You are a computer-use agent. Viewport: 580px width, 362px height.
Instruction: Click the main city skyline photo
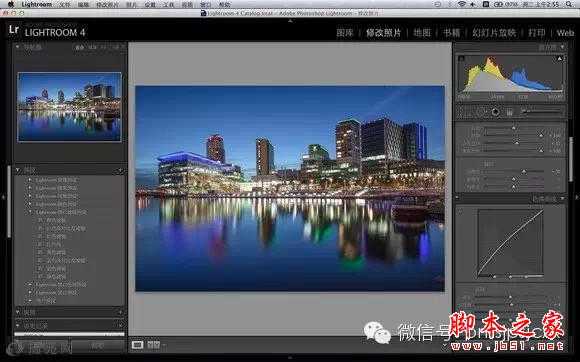[x=290, y=188]
